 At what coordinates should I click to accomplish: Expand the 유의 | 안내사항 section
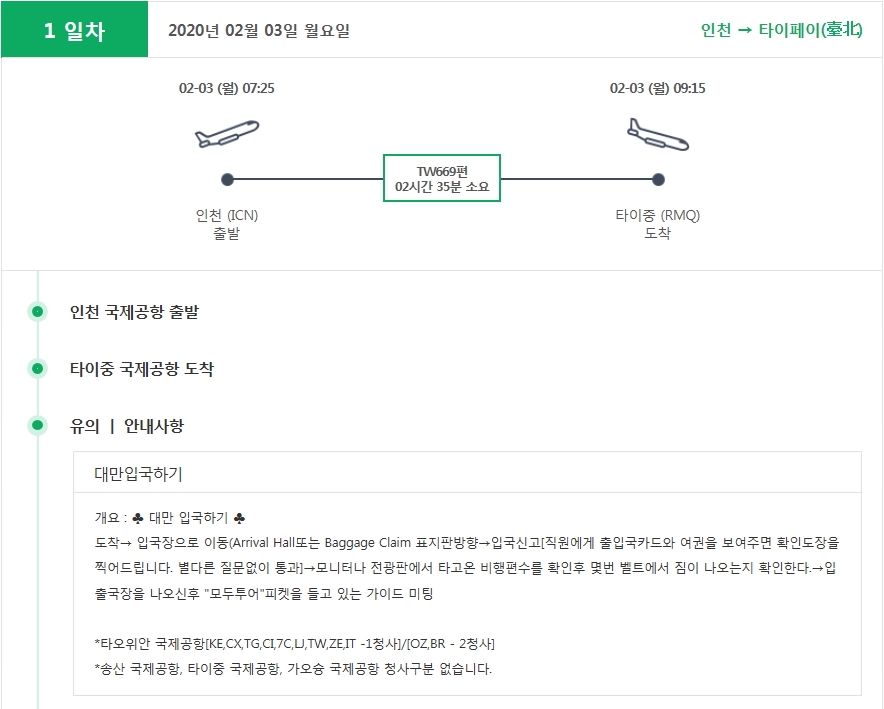(126, 426)
